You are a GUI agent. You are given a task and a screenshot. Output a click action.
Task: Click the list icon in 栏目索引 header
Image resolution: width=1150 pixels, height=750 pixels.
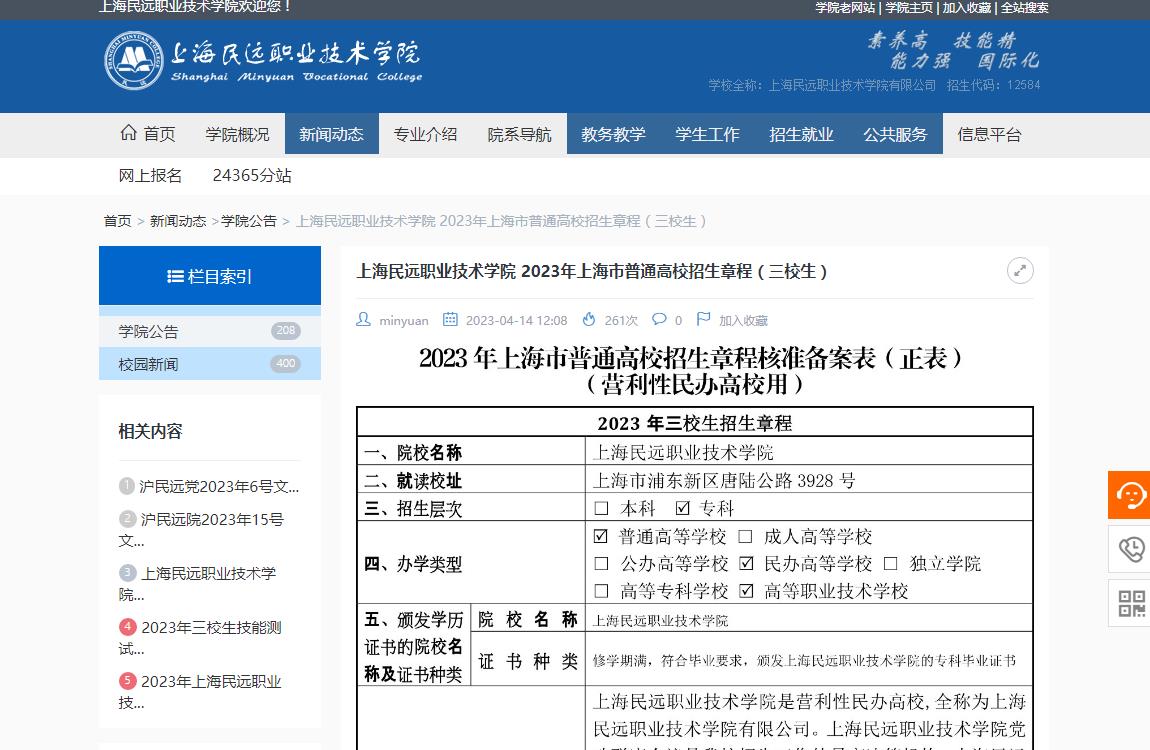[x=175, y=276]
